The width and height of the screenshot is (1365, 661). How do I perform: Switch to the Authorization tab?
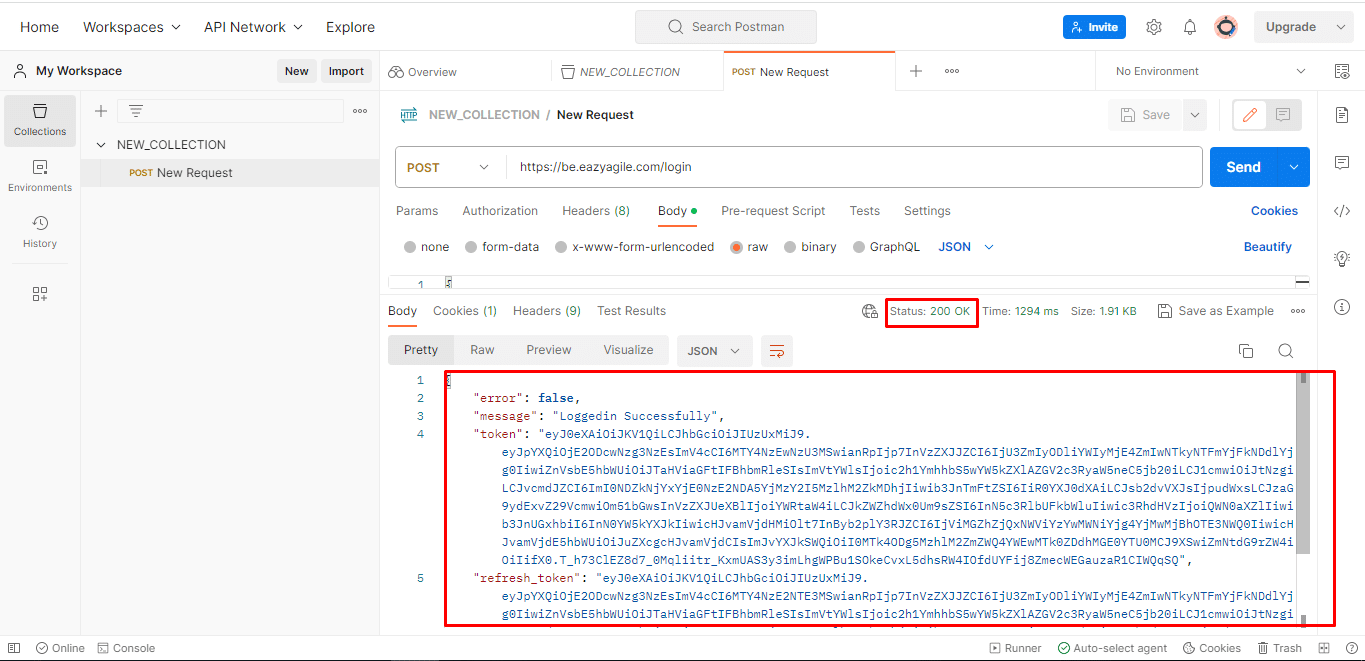500,211
